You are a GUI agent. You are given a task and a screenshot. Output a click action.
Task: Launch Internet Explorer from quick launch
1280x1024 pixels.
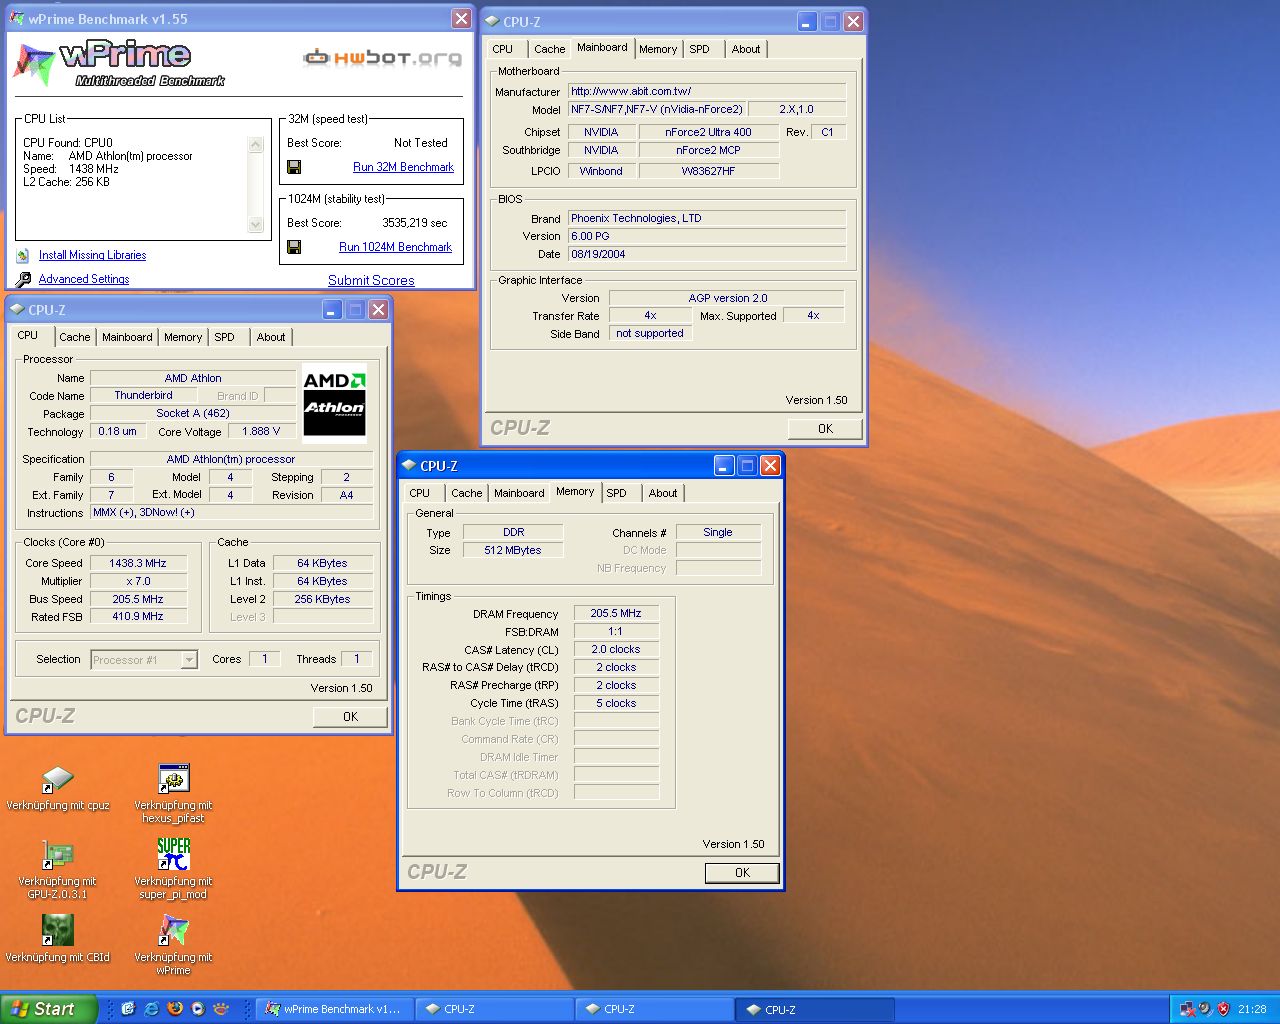coord(151,1009)
